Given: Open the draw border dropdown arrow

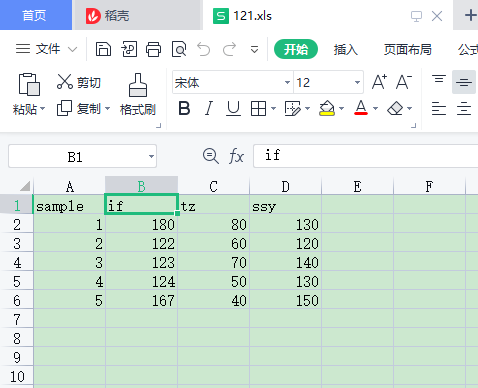Looking at the screenshot, I should (307, 109).
